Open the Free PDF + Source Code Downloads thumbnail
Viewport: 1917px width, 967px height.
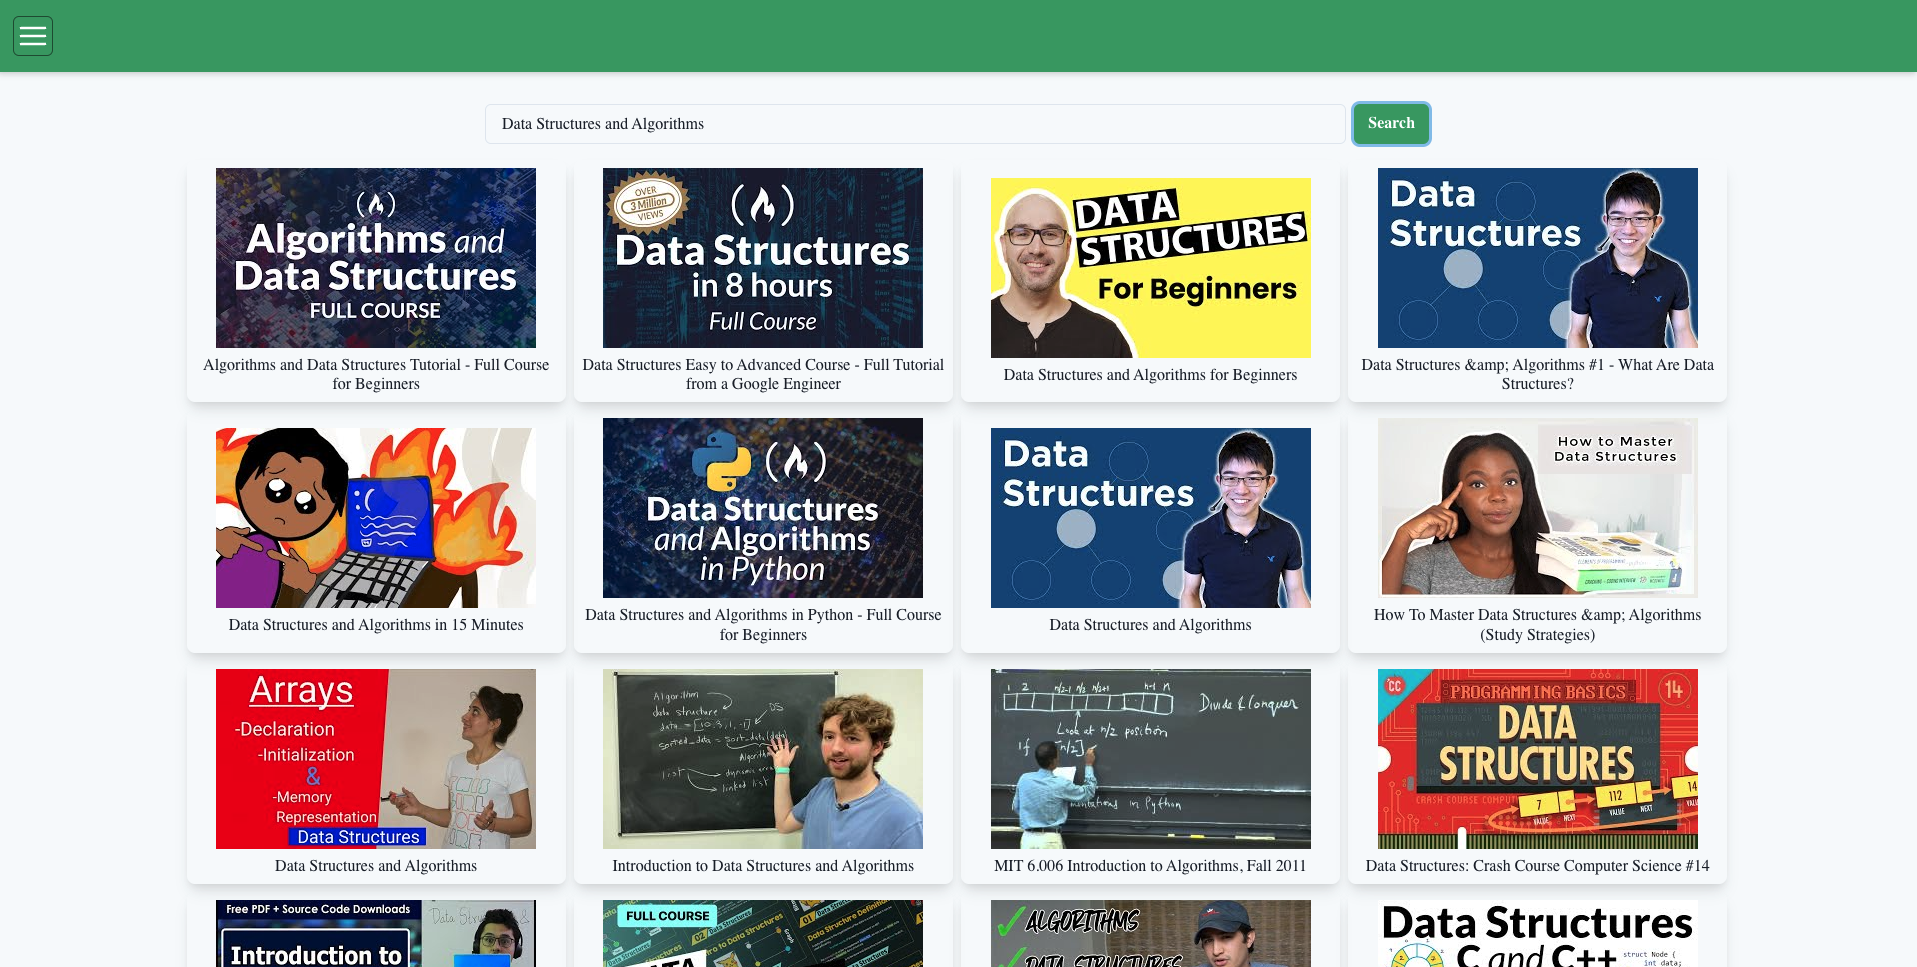tap(376, 933)
